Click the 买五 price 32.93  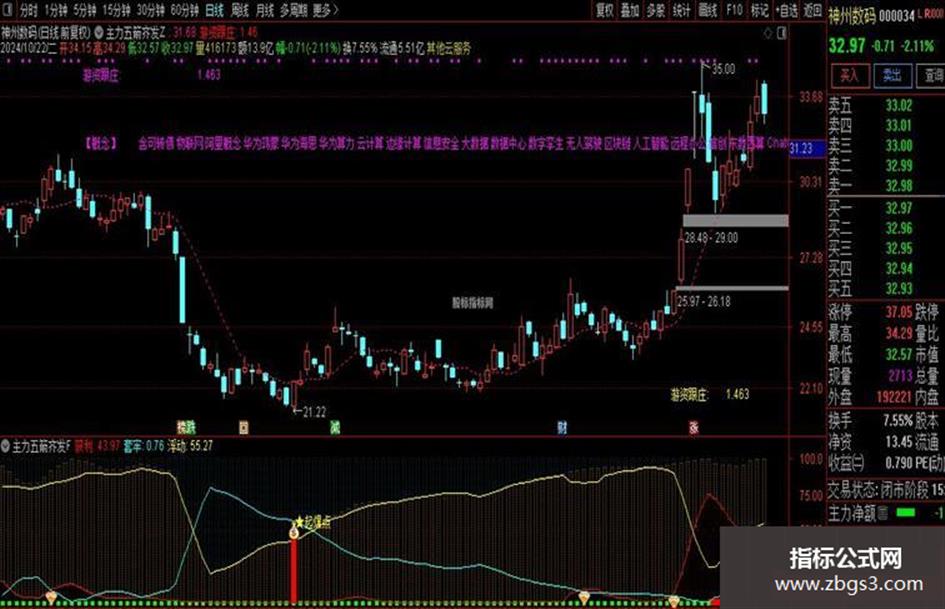click(899, 288)
